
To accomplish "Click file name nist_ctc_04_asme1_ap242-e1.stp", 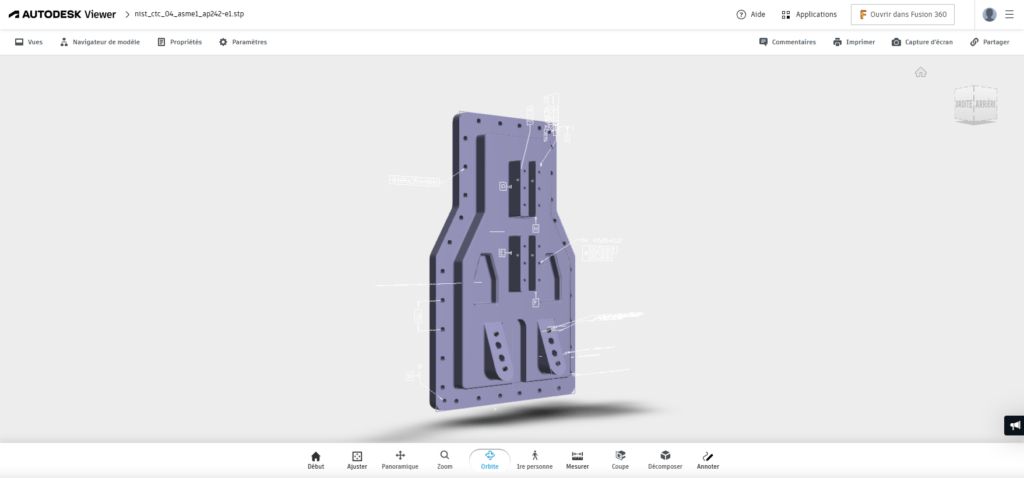I will 189,14.
